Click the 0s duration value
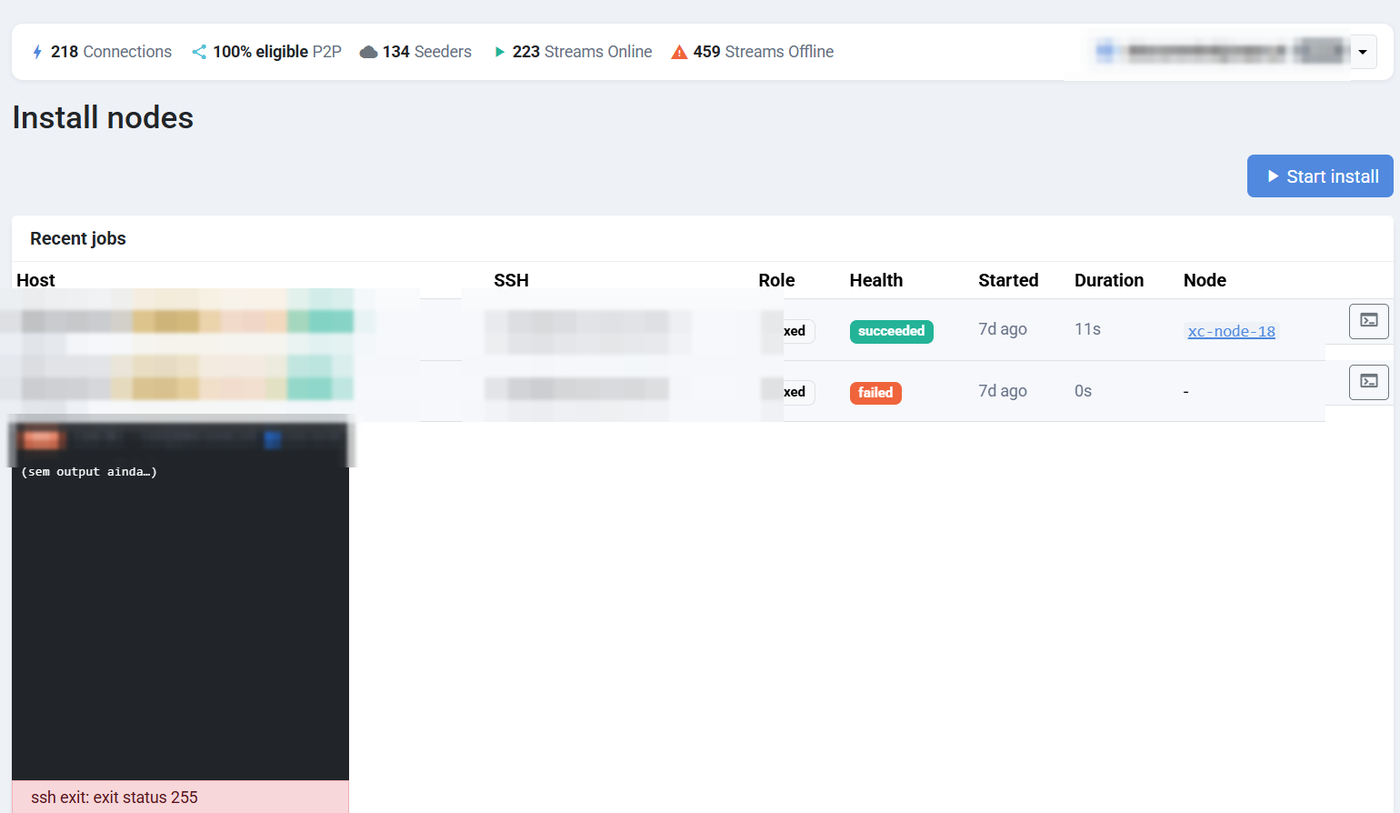This screenshot has height=813, width=1400. coord(1083,391)
